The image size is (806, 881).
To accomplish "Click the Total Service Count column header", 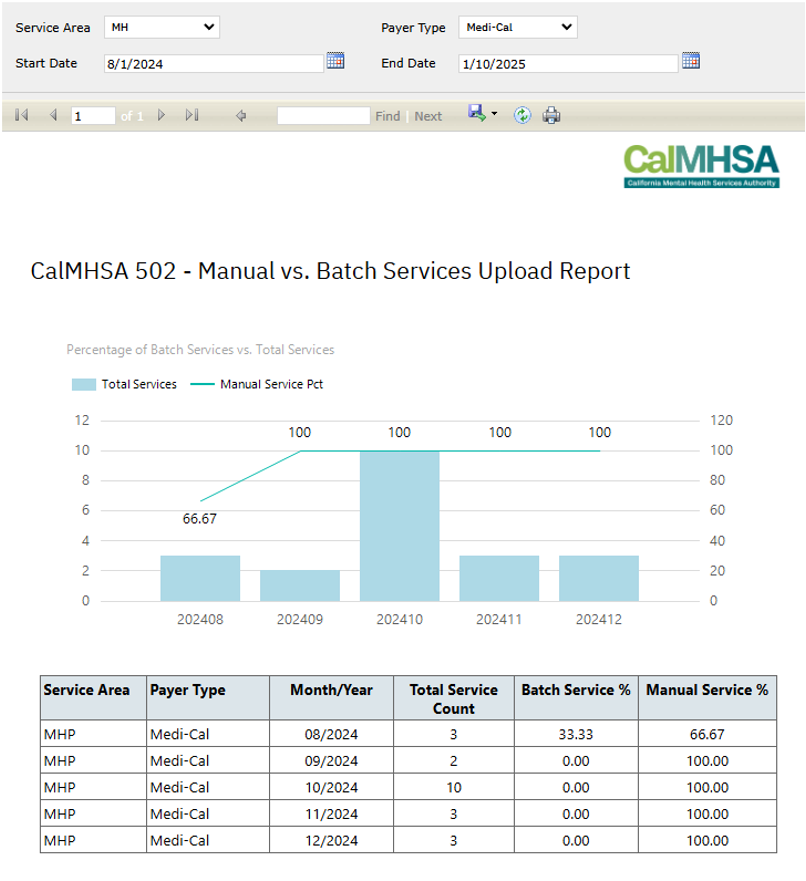I will [454, 698].
